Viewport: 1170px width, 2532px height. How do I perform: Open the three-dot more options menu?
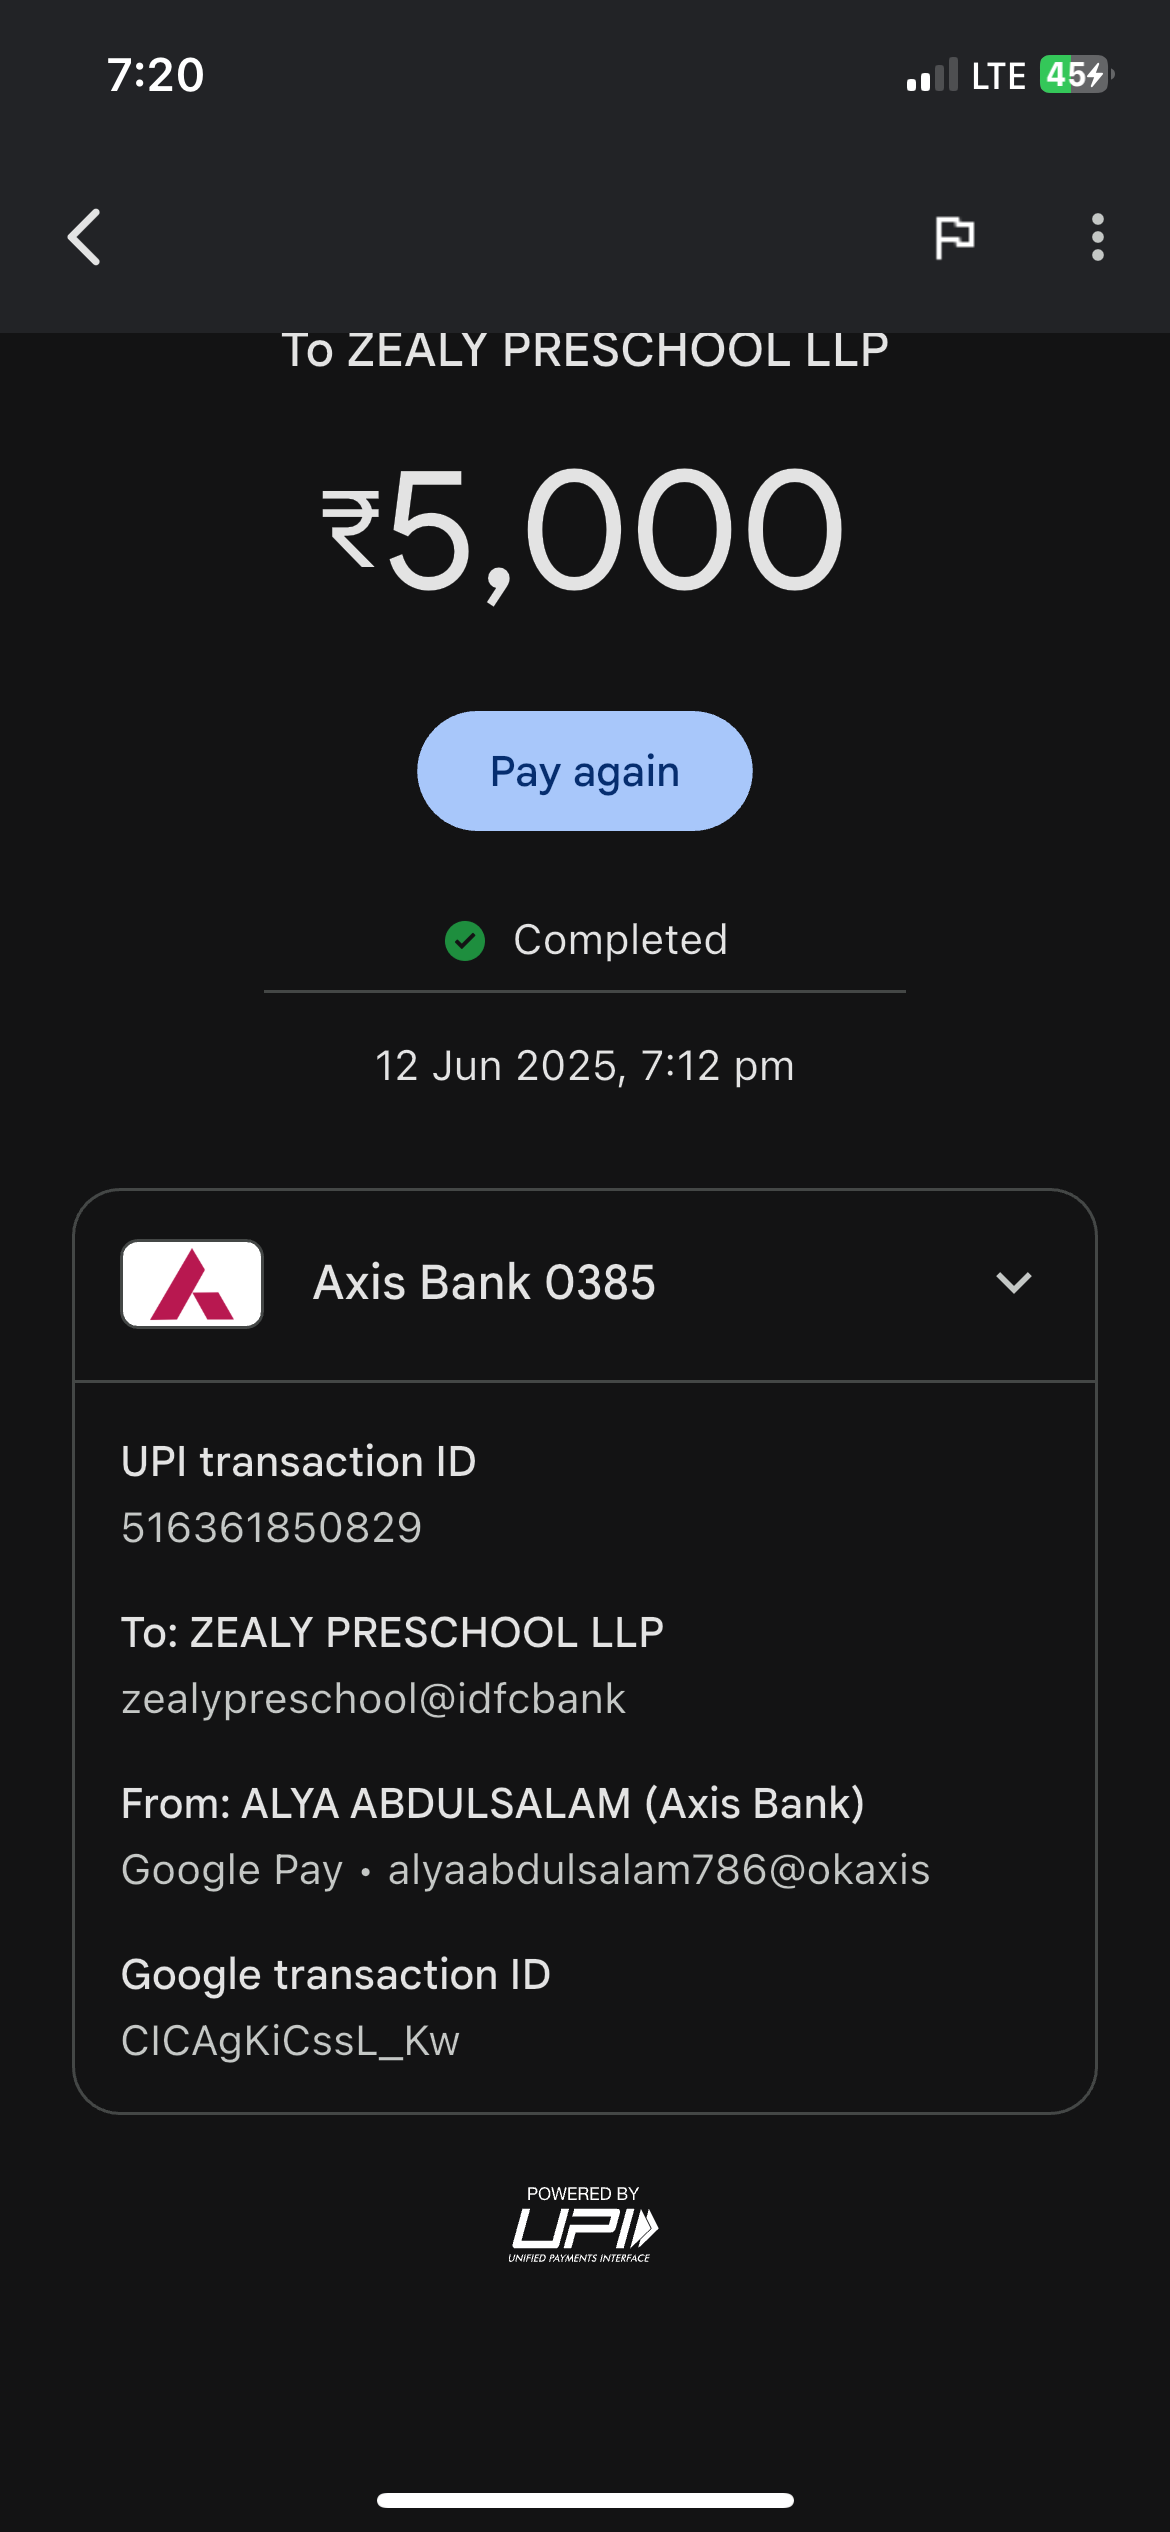[x=1097, y=237]
